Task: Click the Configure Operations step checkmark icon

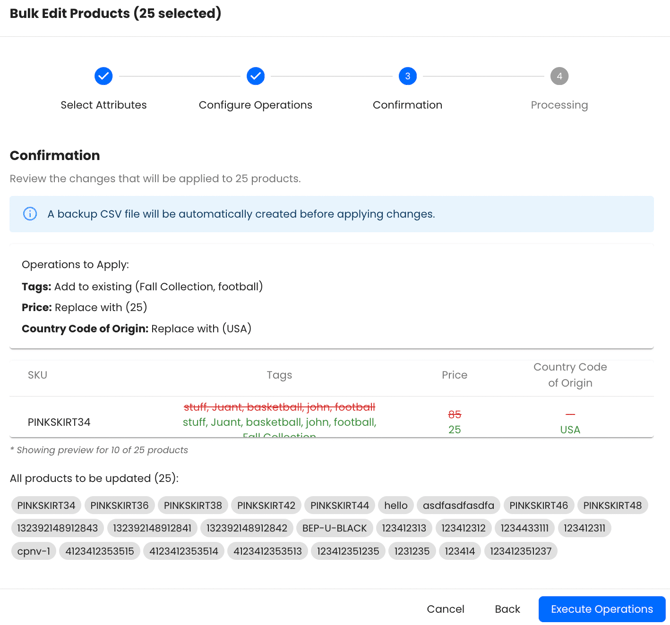Action: coord(255,76)
